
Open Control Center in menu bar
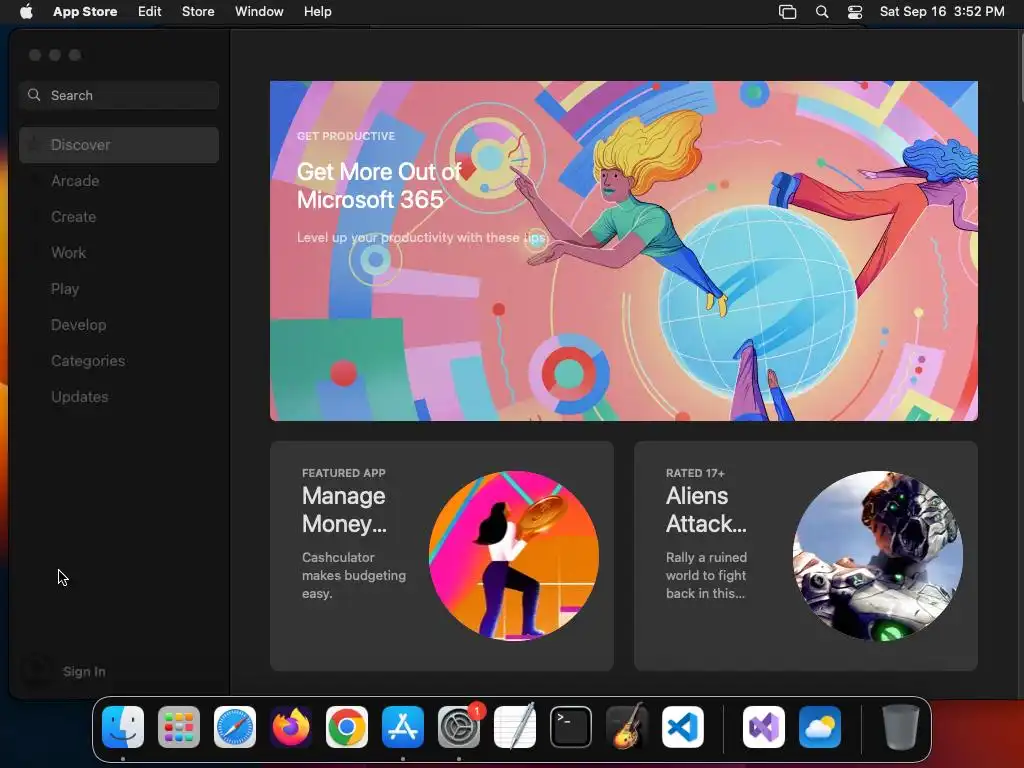click(855, 12)
